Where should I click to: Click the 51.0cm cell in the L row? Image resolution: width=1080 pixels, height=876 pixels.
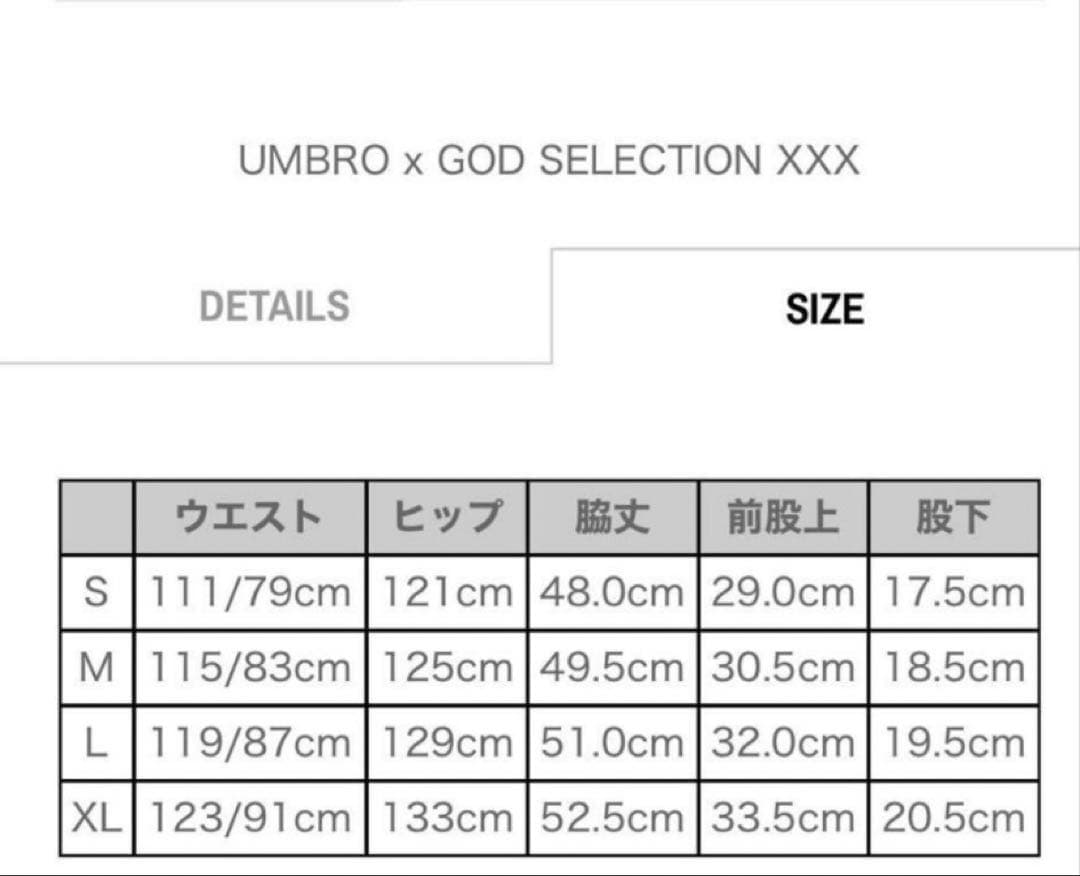pyautogui.click(x=611, y=742)
